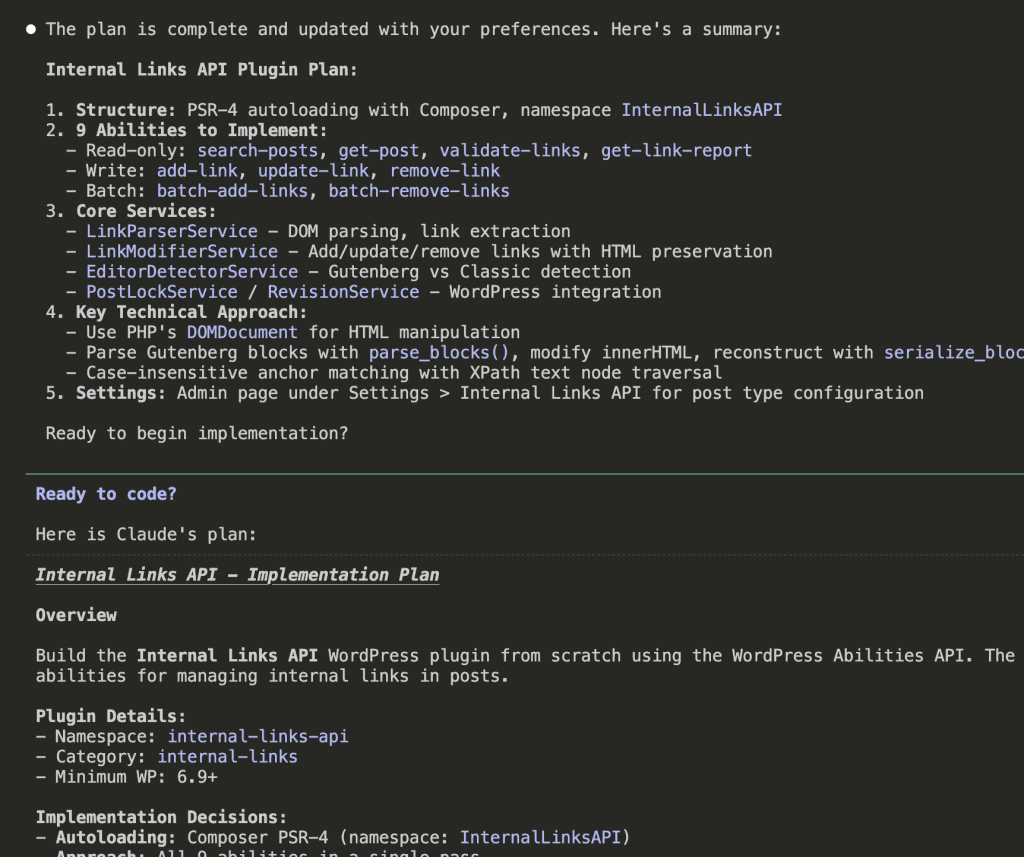Click the "Ready to code?" prompt heading
This screenshot has height=857, width=1024.
106,494
